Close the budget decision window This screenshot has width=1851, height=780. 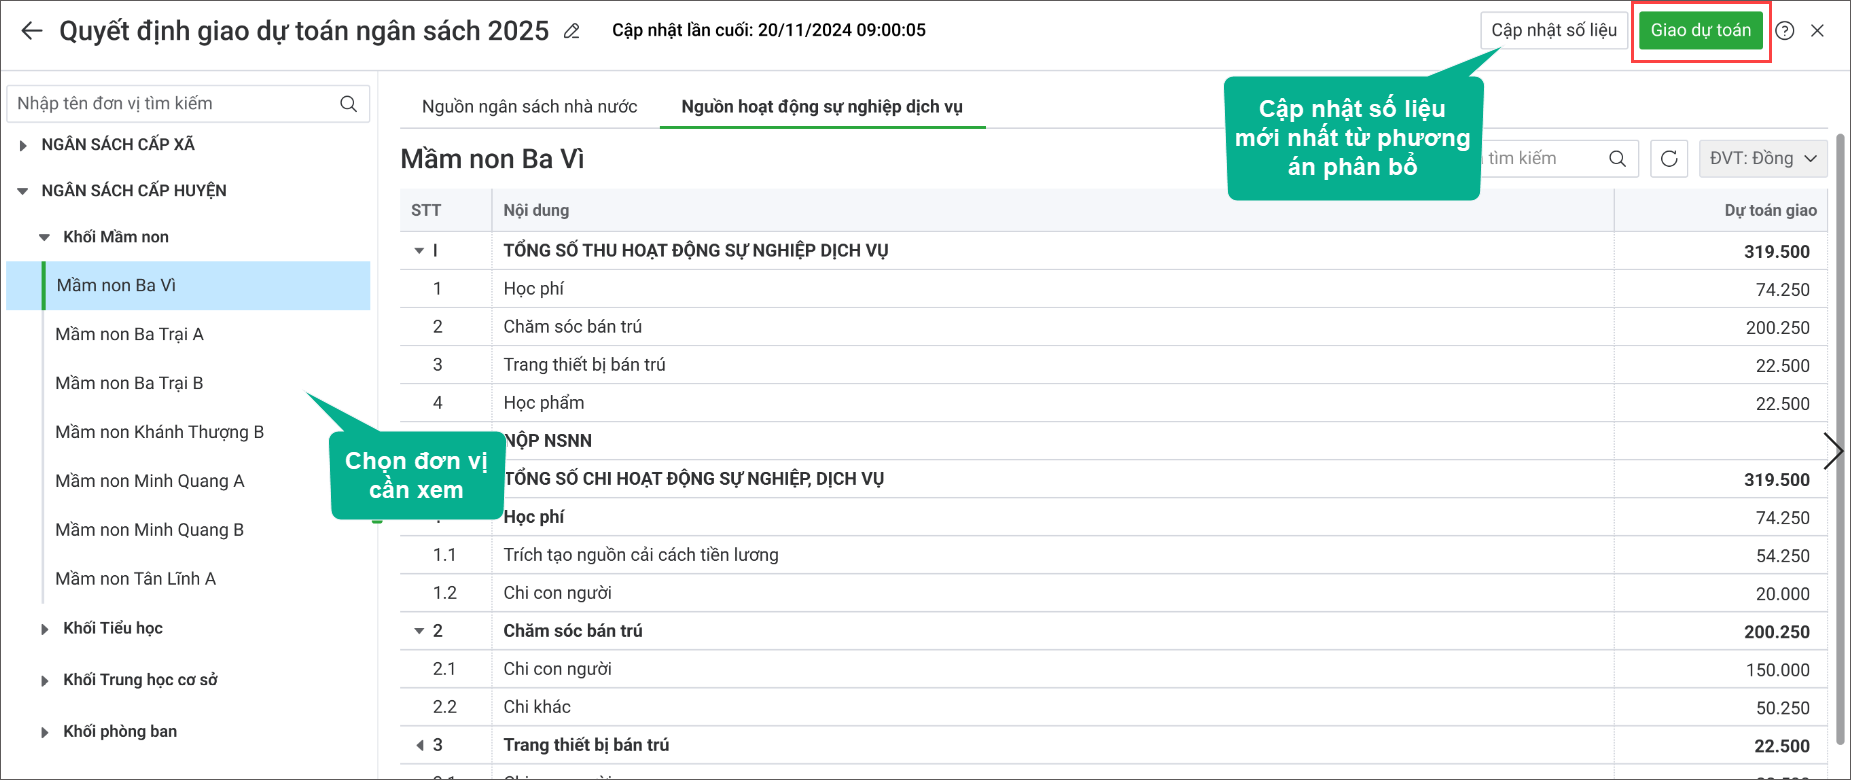[1818, 31]
